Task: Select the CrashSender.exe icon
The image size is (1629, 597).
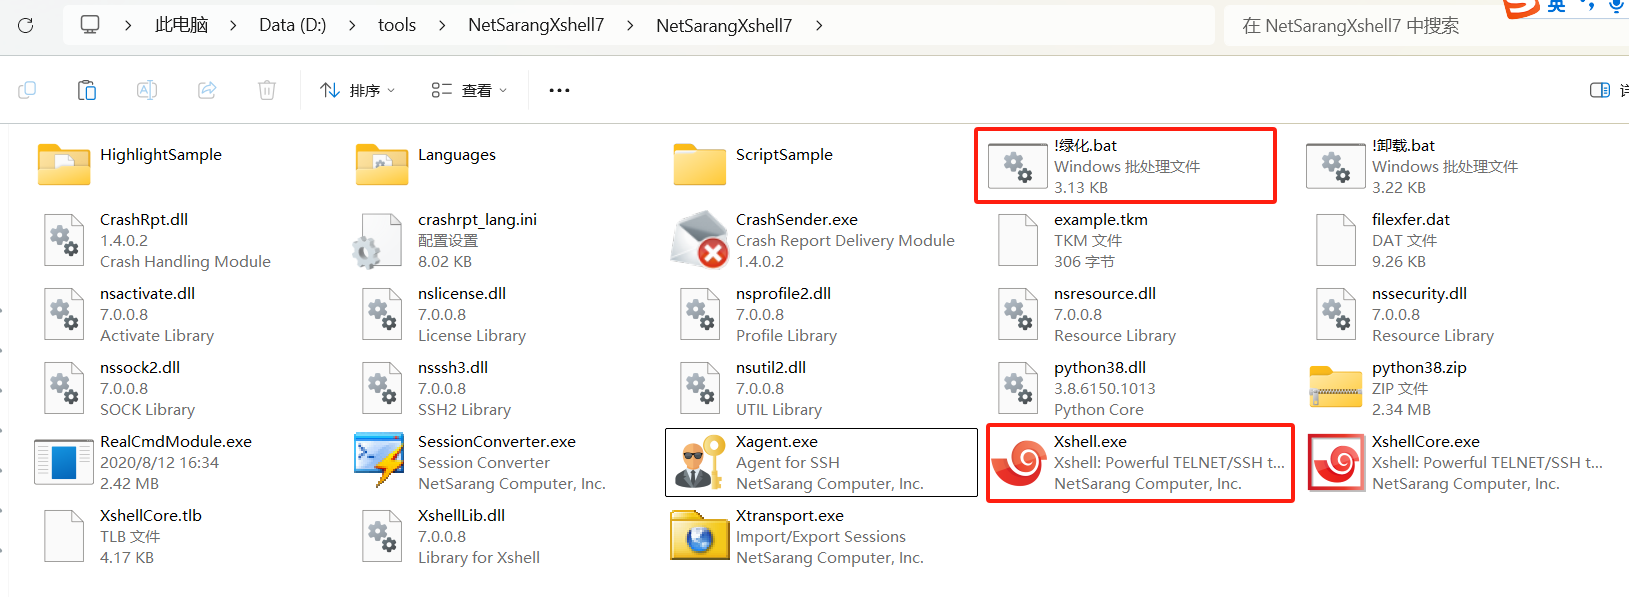Action: tap(700, 240)
